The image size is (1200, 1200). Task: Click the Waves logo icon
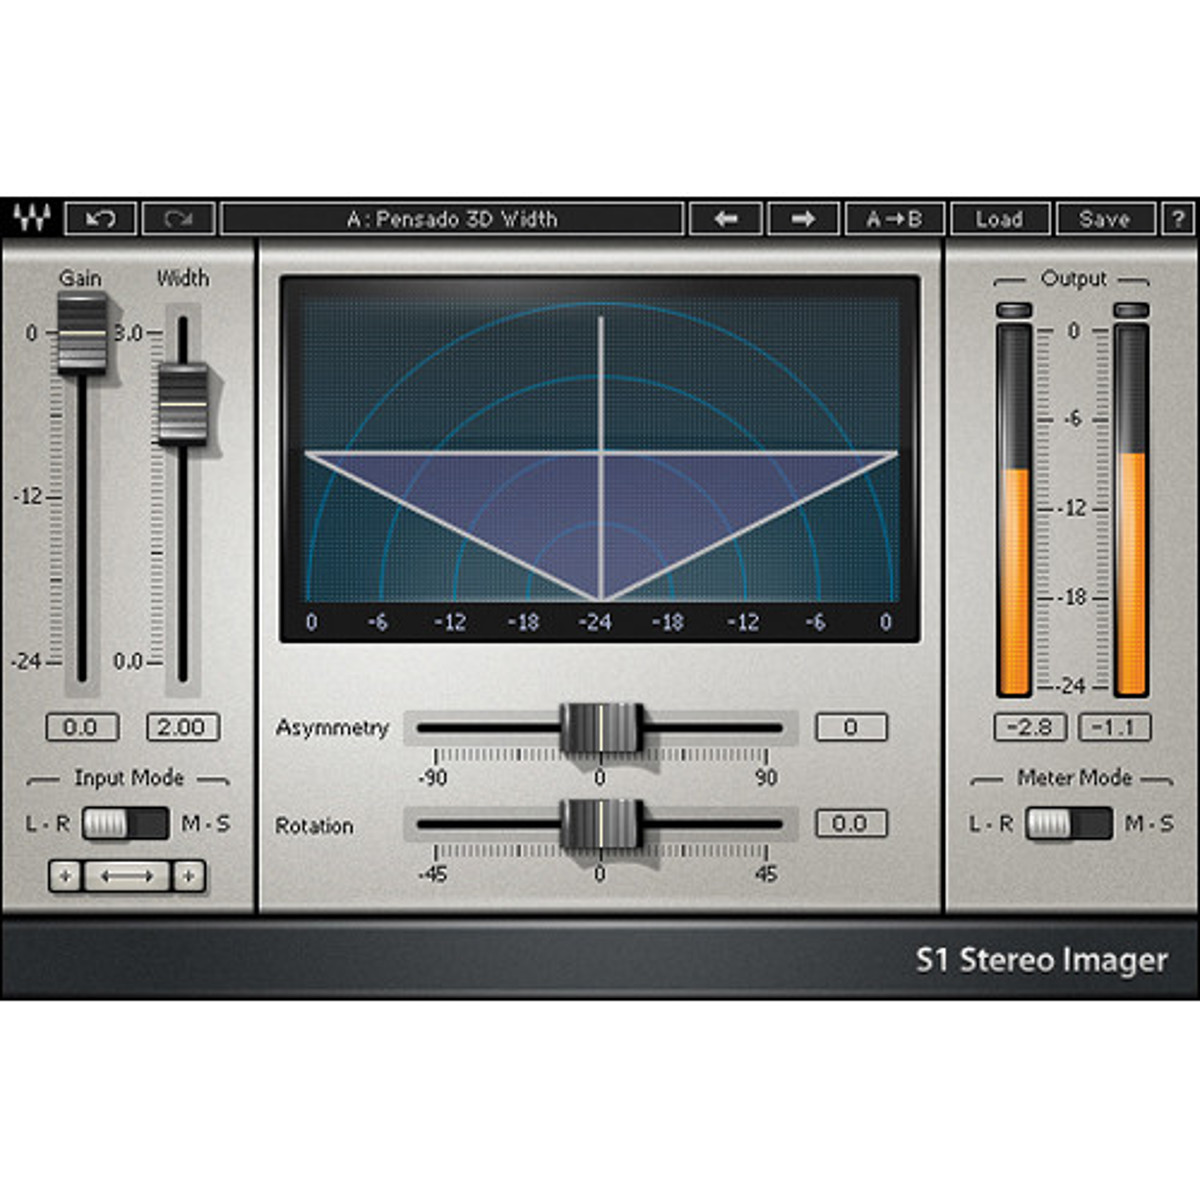[x=30, y=218]
